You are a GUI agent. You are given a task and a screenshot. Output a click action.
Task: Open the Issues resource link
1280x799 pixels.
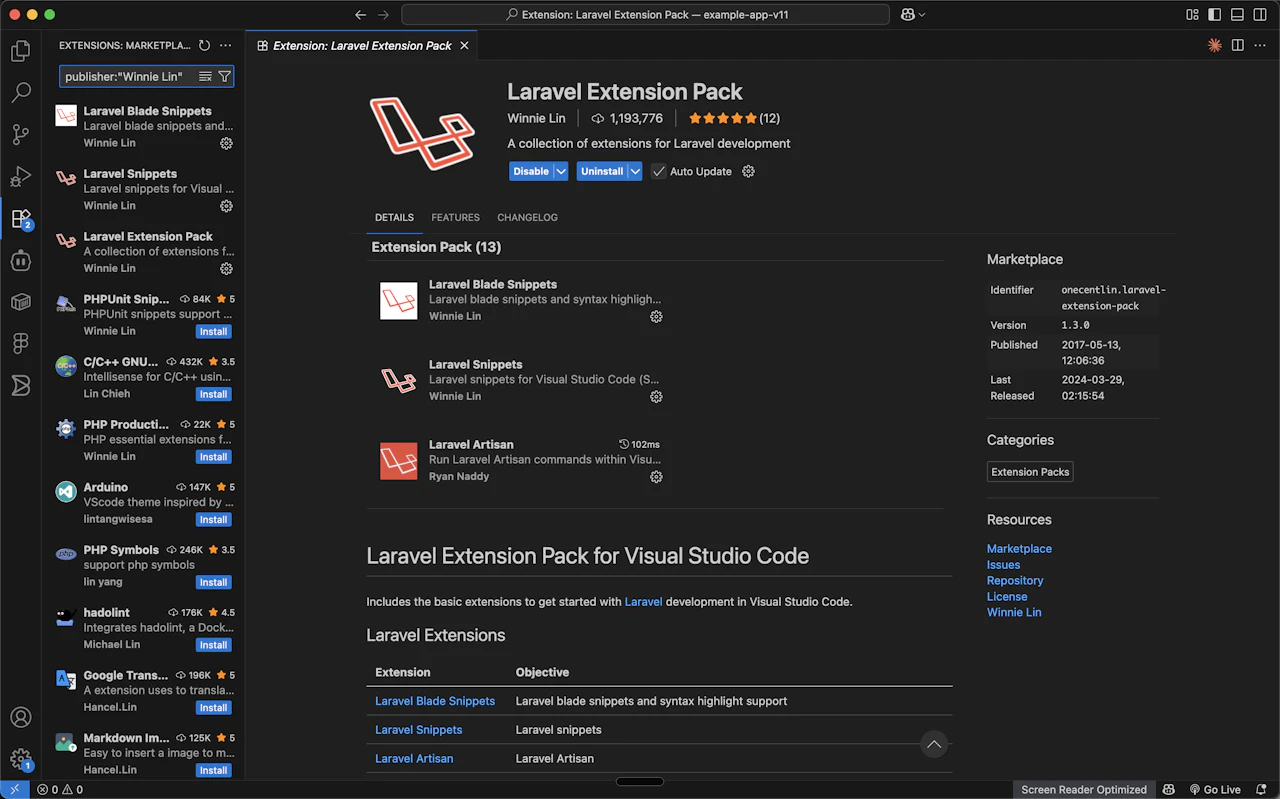click(1003, 565)
